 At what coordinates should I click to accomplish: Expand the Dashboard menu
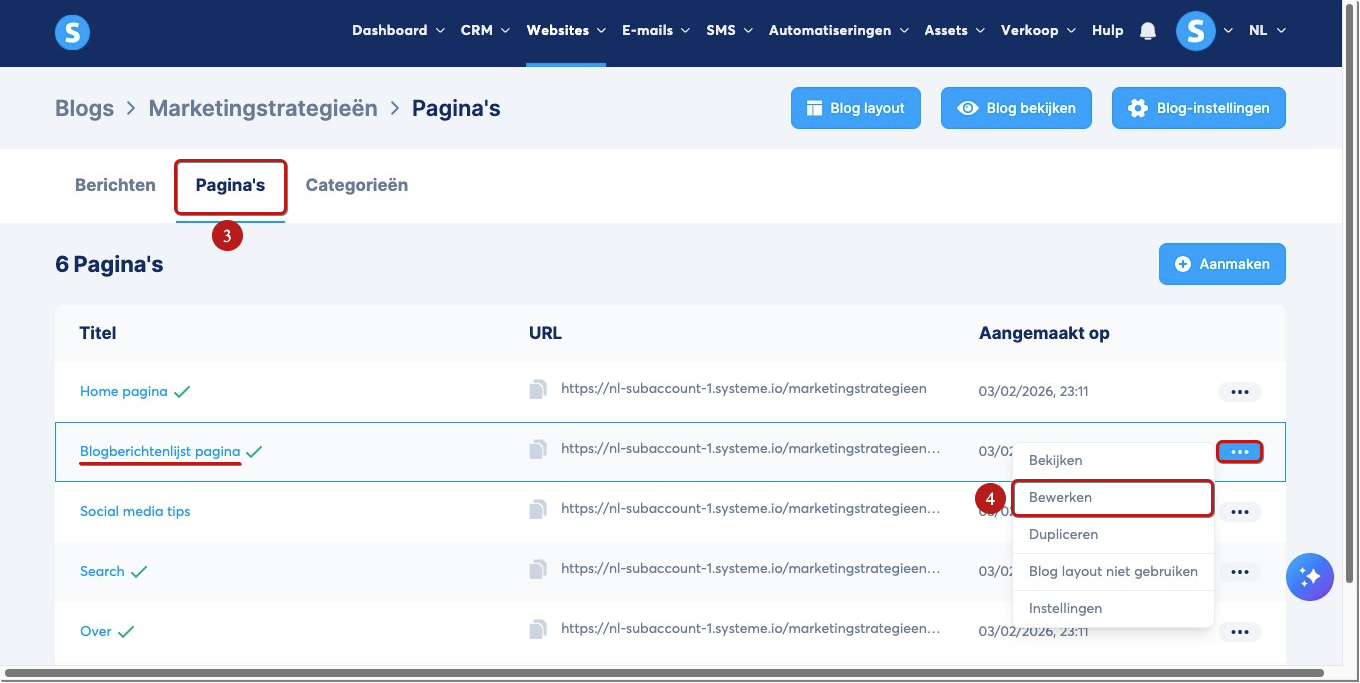[397, 30]
